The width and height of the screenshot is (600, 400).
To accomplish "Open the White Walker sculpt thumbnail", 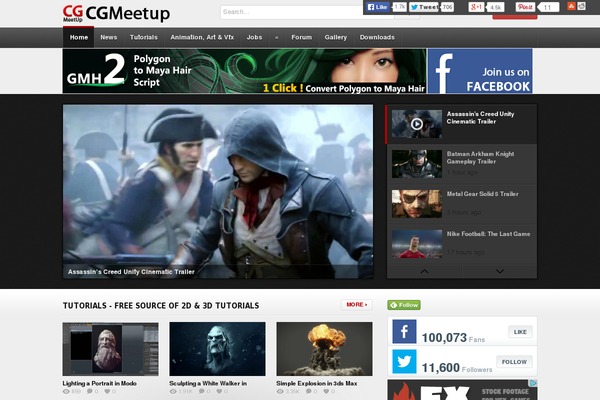I will click(217, 349).
